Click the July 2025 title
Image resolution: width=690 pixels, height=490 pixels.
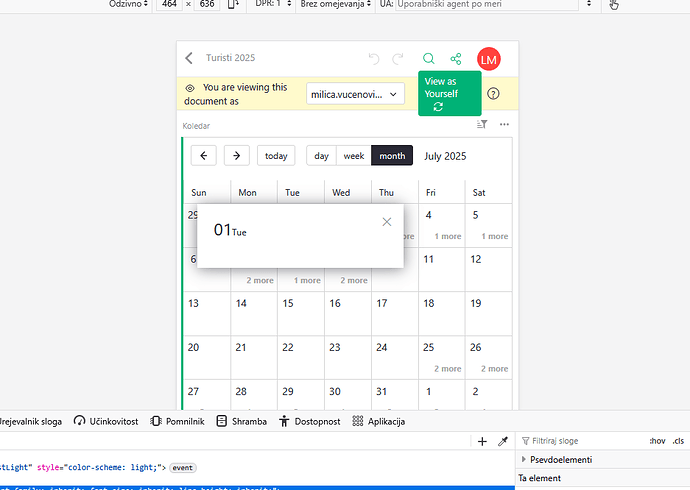click(x=445, y=156)
